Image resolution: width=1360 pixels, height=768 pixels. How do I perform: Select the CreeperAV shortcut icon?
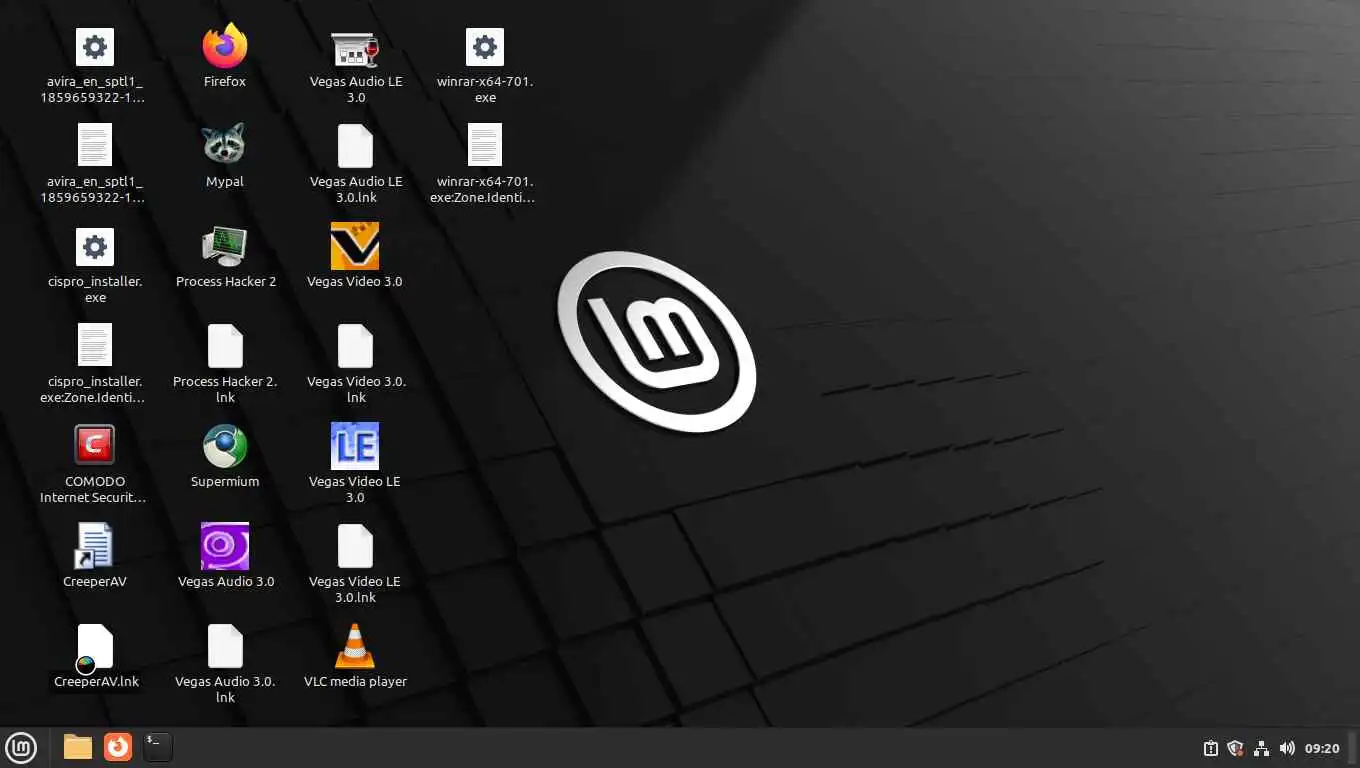click(95, 546)
